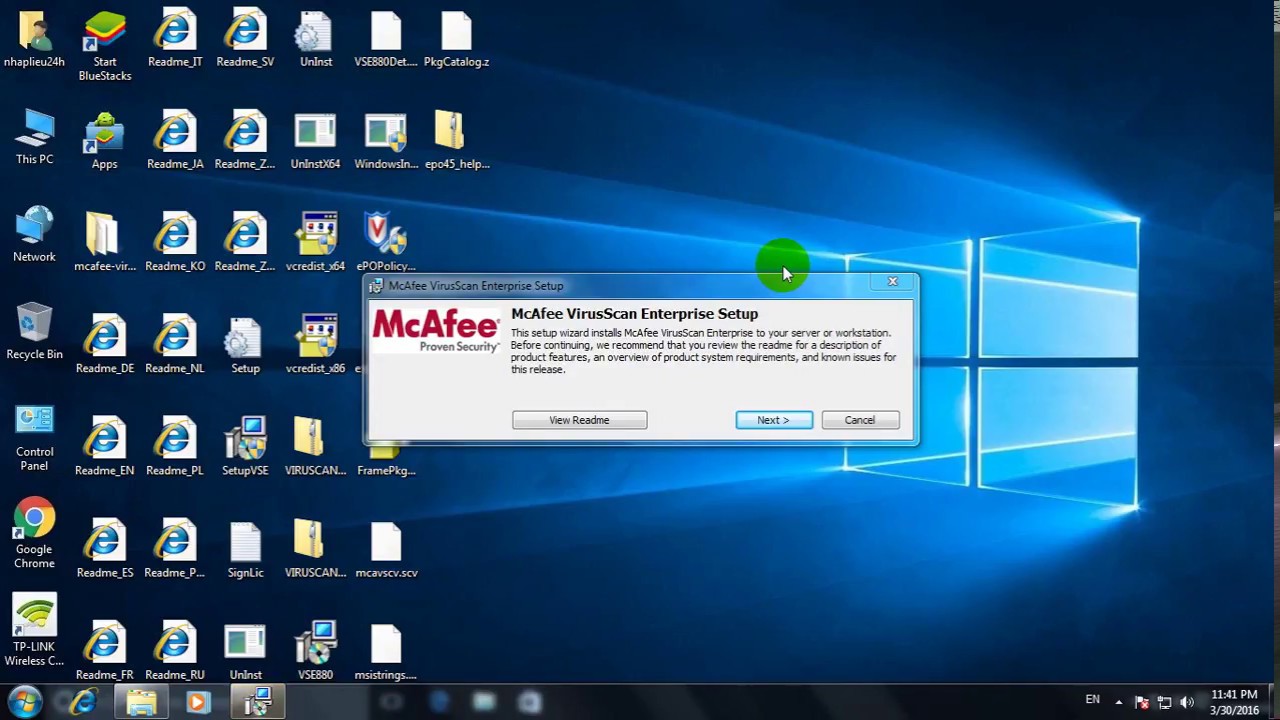The image size is (1280, 720).
Task: Select the epo45_help... zipped folder
Action: (450, 132)
